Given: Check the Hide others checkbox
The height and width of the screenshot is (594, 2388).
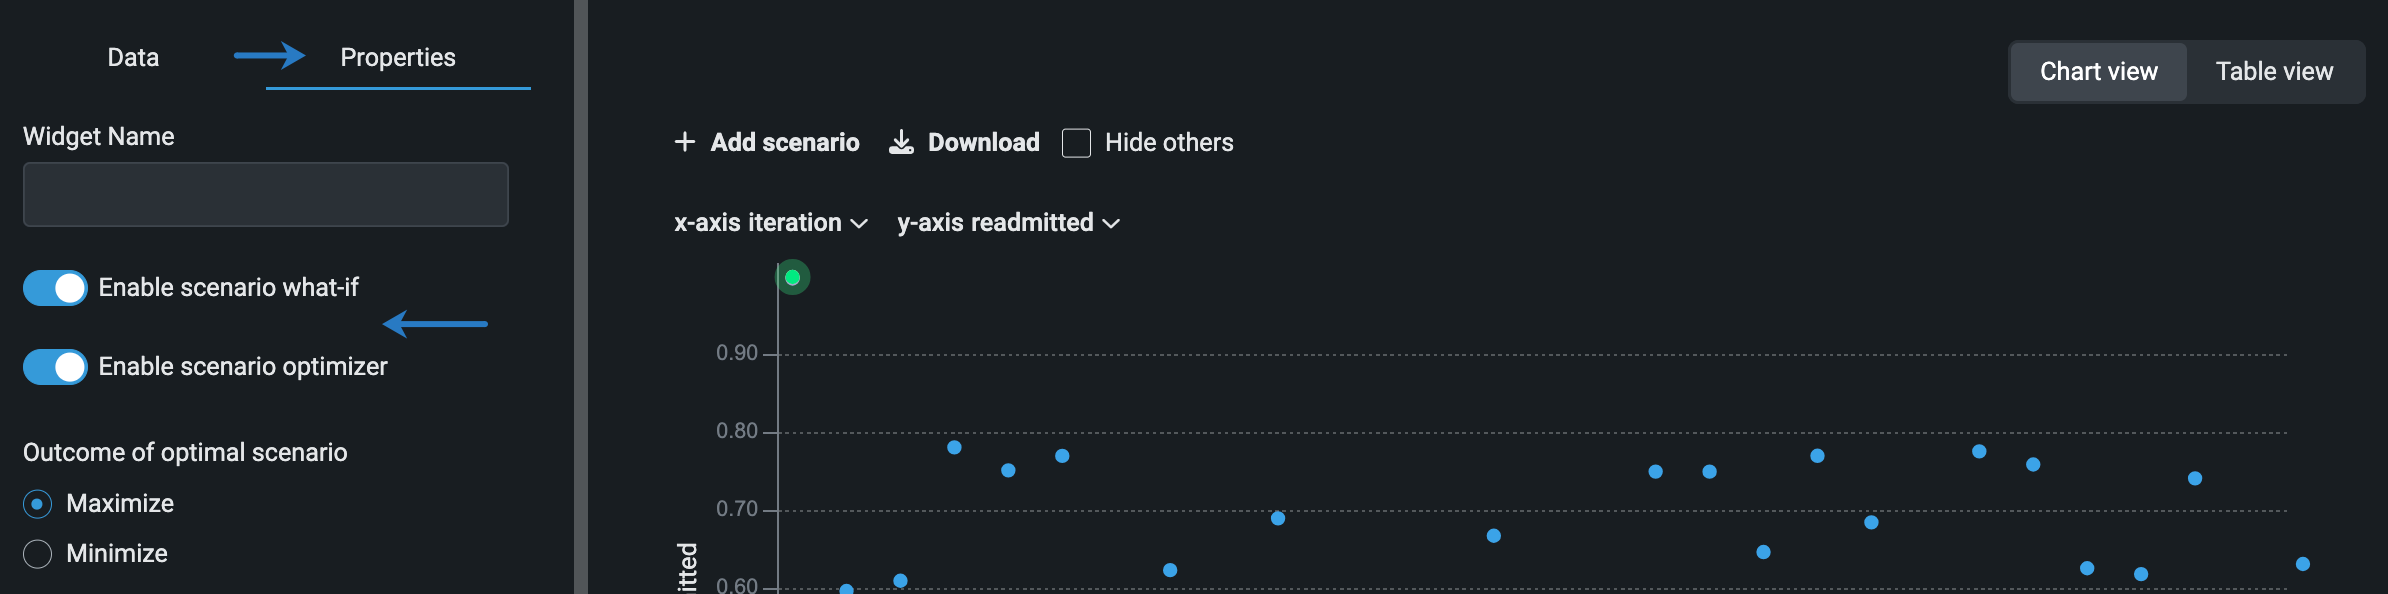Looking at the screenshot, I should pyautogui.click(x=1076, y=143).
